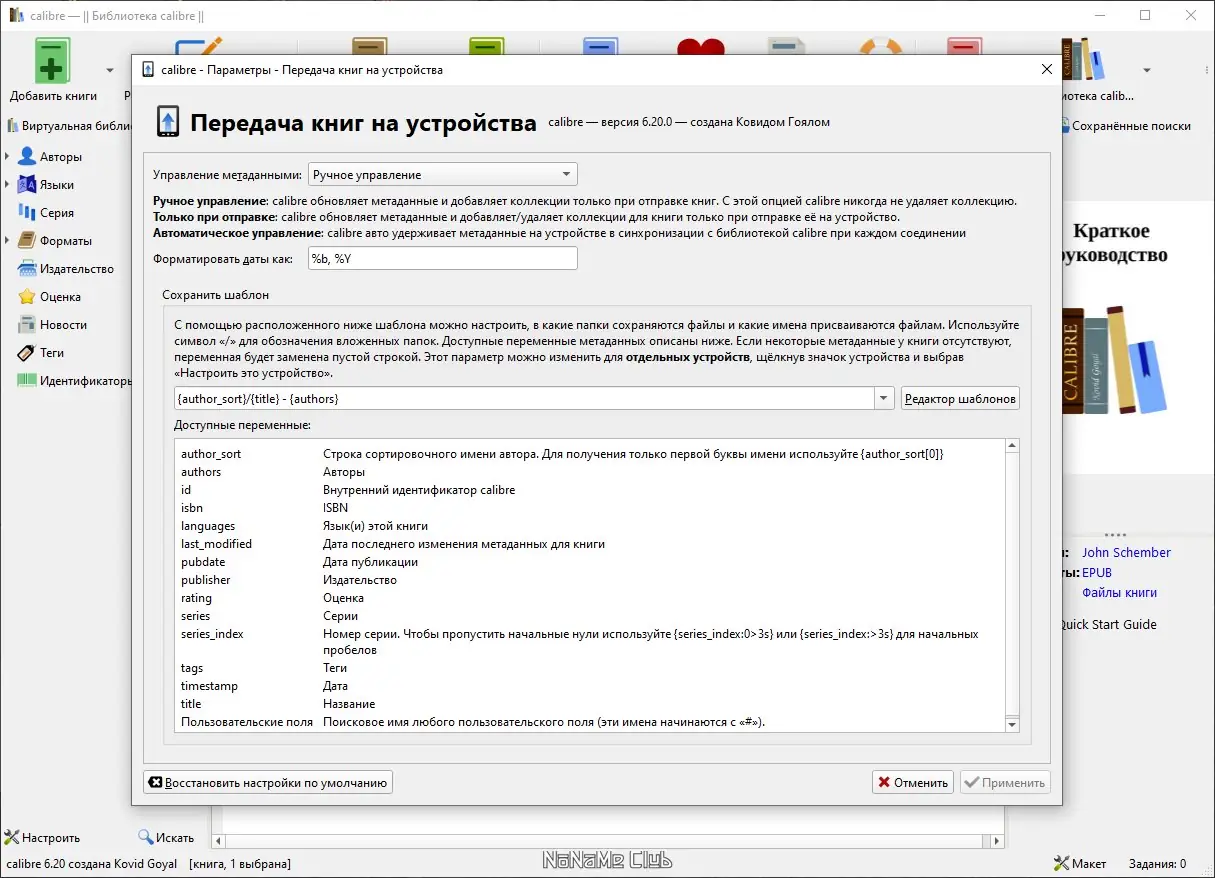This screenshot has width=1215, height=878.
Task: Open the Управление метаданными dropdown
Action: coord(443,175)
